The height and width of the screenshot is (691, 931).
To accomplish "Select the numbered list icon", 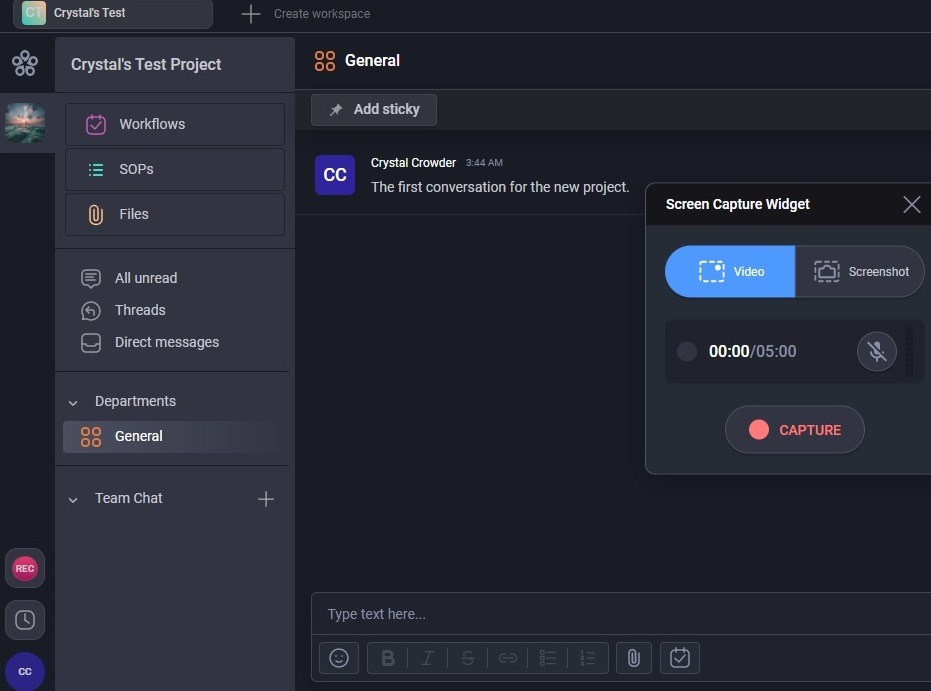I will click(587, 657).
